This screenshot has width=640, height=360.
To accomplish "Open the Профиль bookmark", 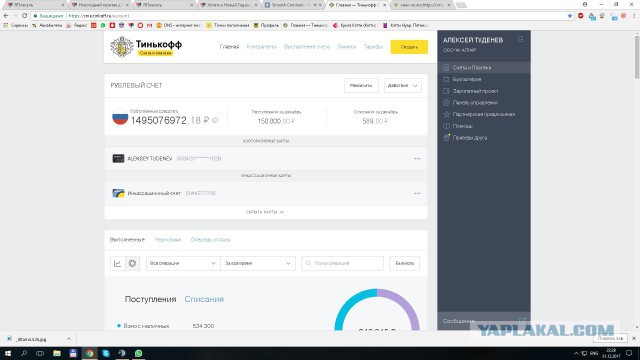I will [266, 25].
